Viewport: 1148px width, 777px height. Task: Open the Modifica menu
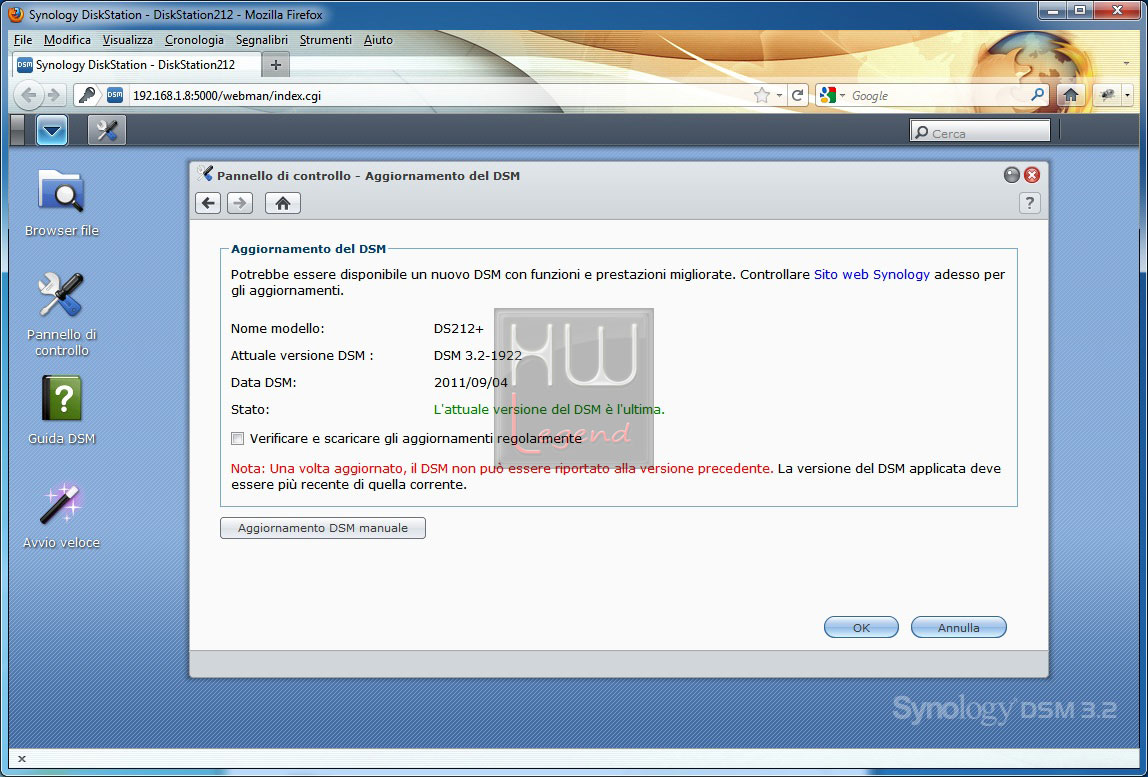point(67,40)
